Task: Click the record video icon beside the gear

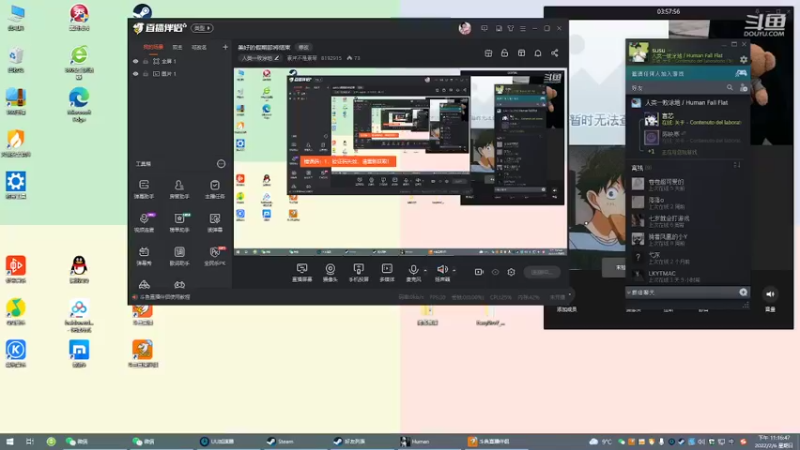Action: (479, 272)
